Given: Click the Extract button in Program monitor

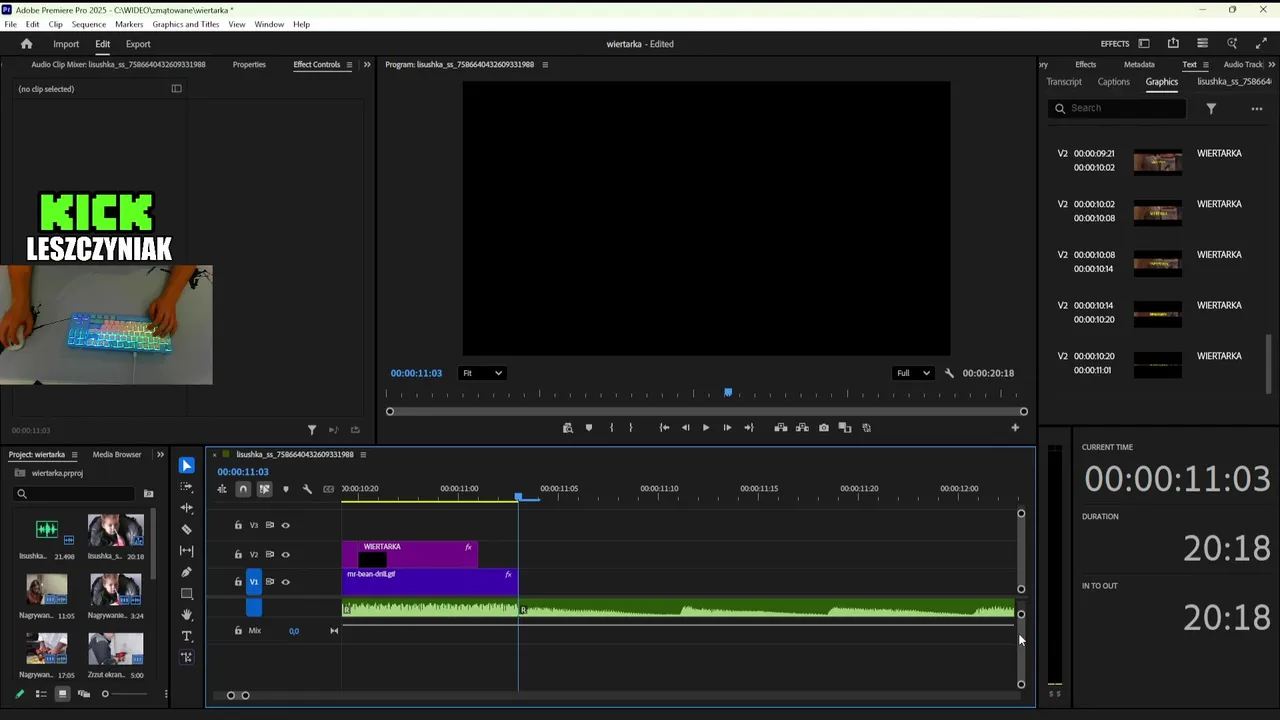Looking at the screenshot, I should pyautogui.click(x=802, y=428).
